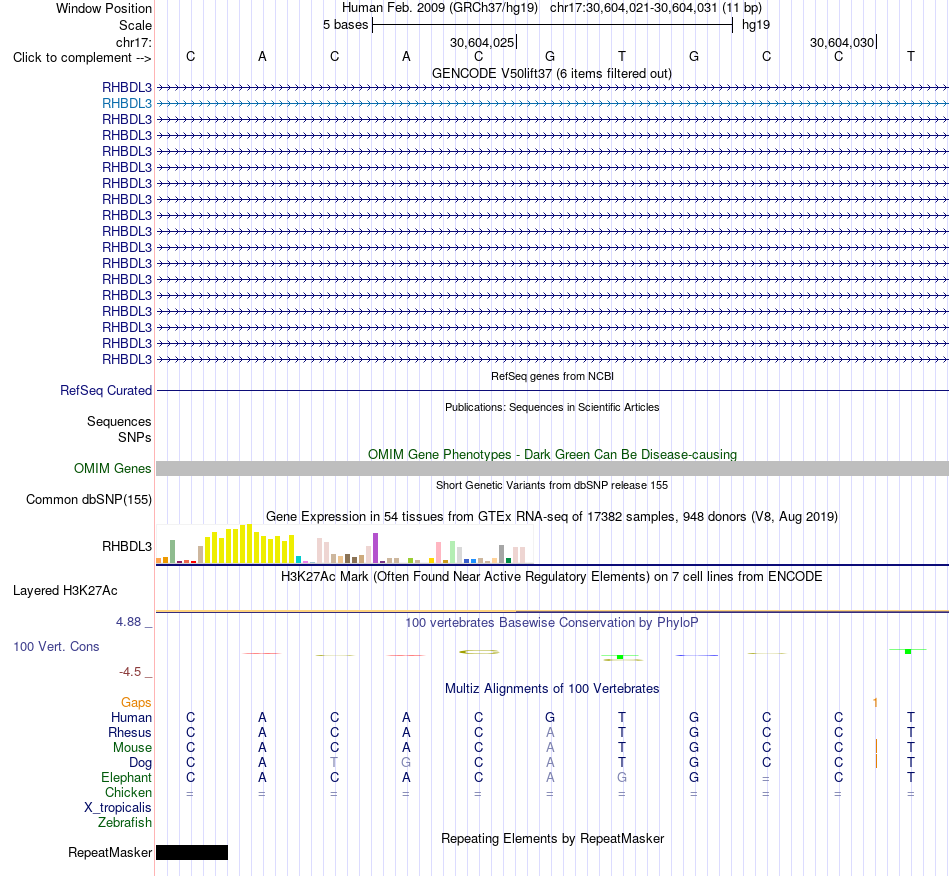Viewport: 950px width, 876px height.
Task: Click the 4.88 PhyloP upper scale value
Action: [128, 622]
